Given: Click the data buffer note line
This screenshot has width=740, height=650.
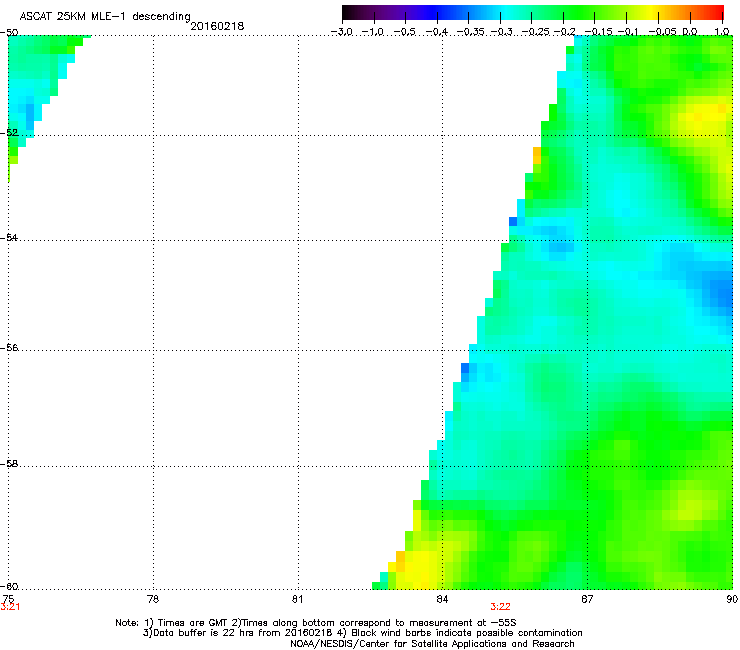Looking at the screenshot, I should click(362, 633).
